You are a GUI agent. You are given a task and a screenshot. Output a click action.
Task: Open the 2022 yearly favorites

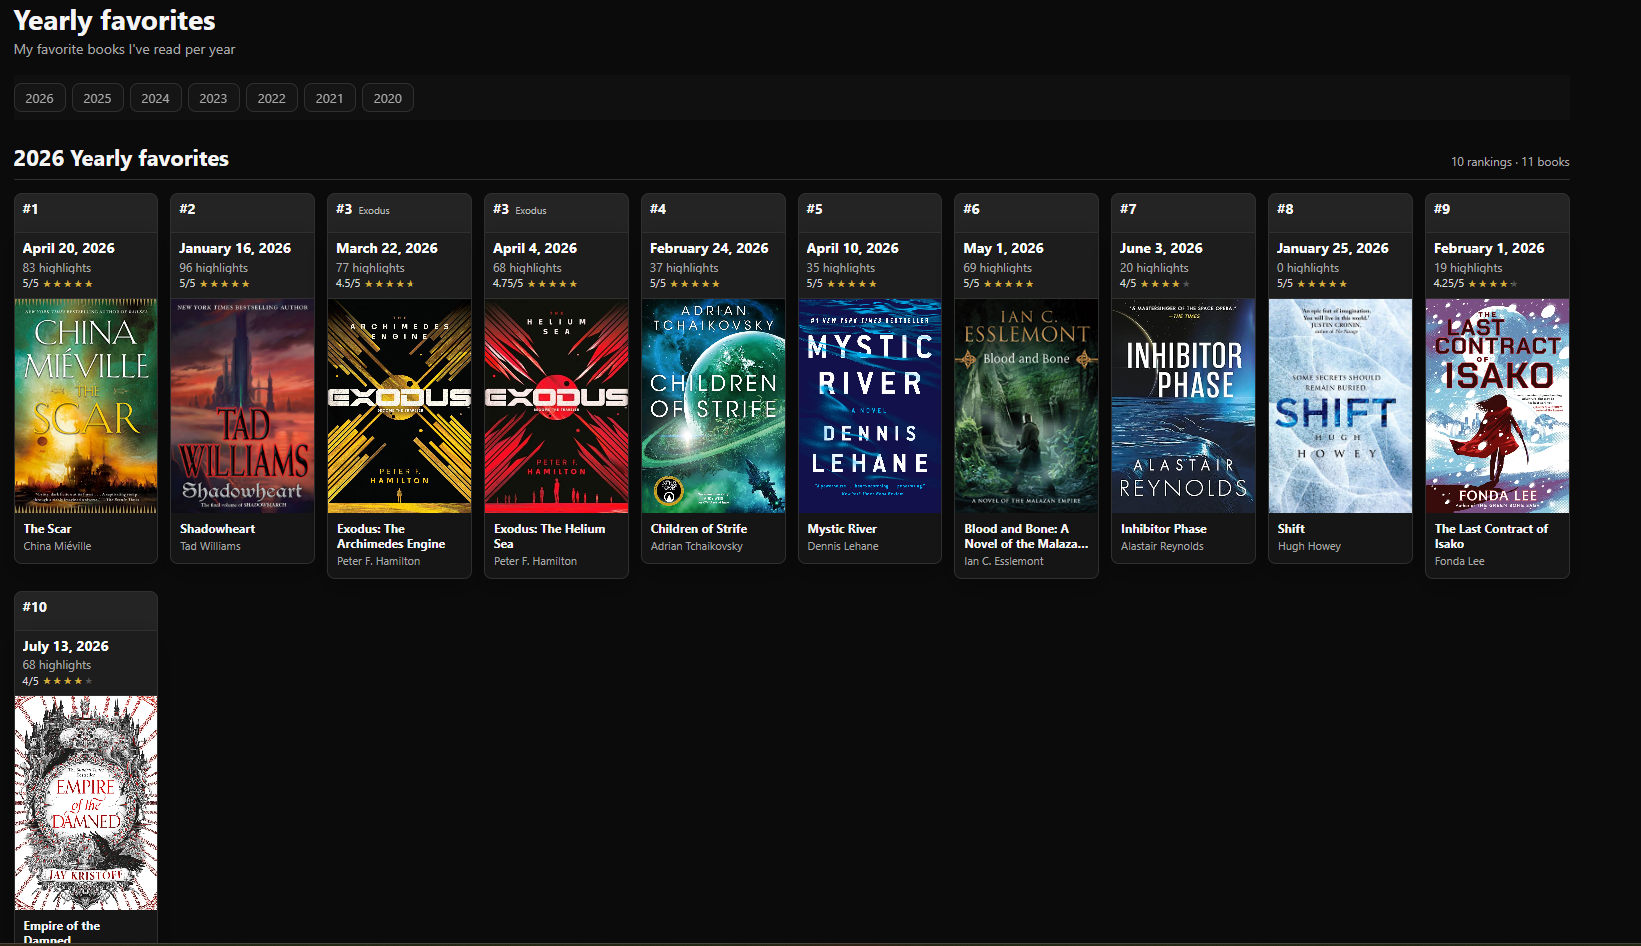pos(272,98)
